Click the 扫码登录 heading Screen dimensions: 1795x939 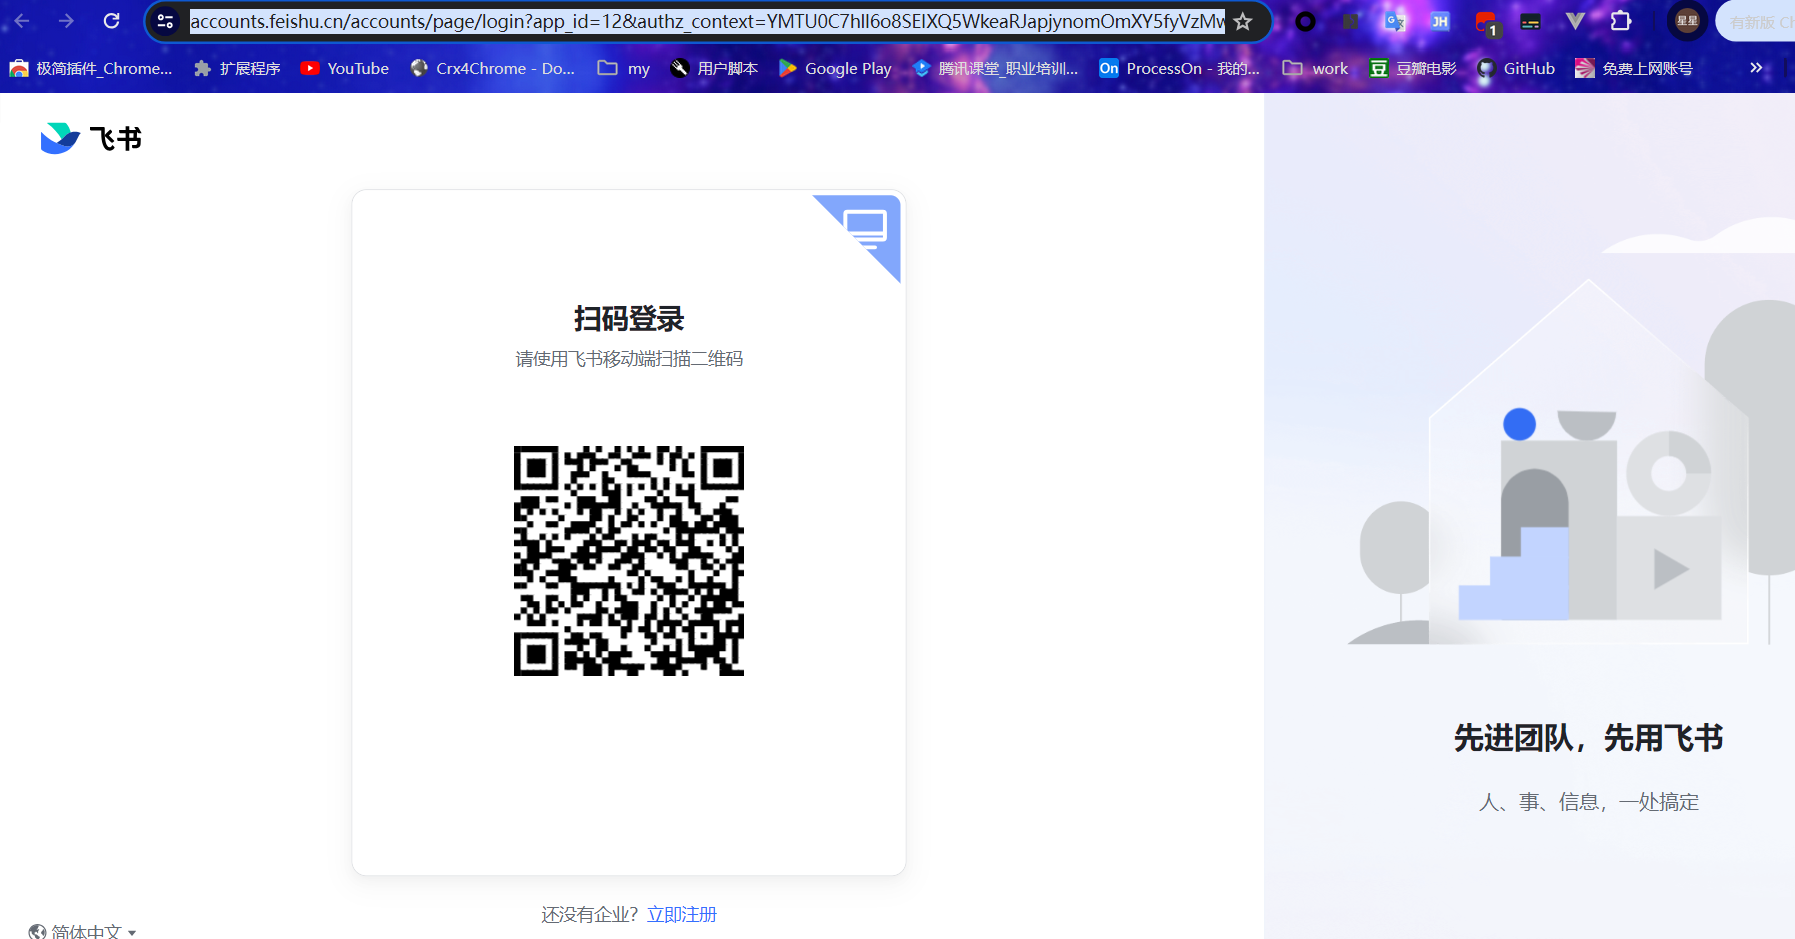pyautogui.click(x=629, y=319)
